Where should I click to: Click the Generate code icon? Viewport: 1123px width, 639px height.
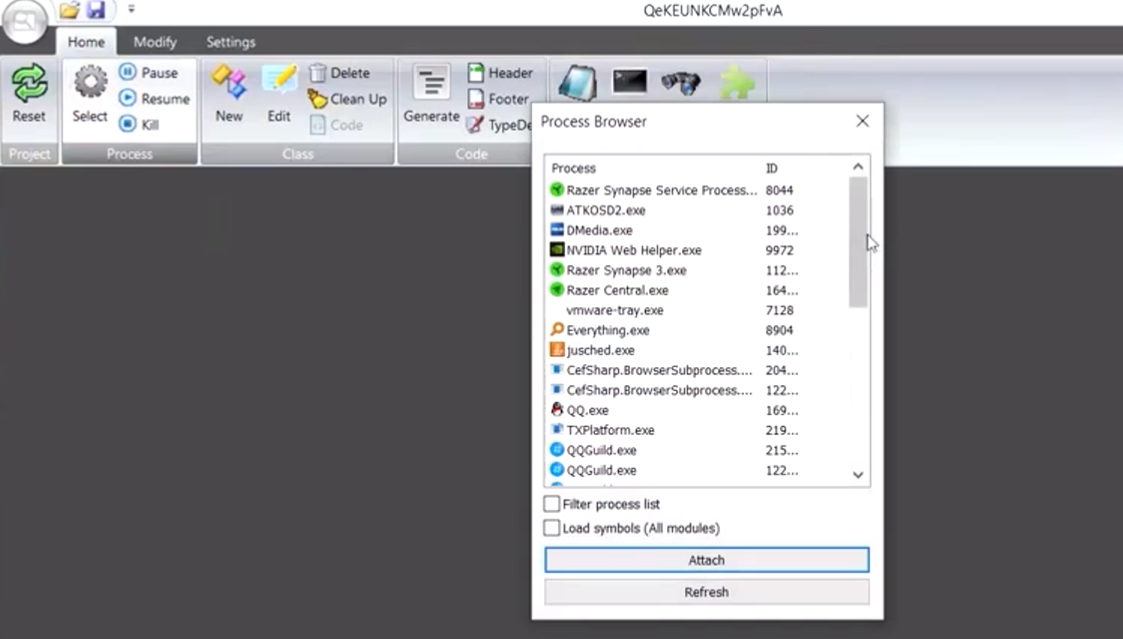tap(431, 84)
